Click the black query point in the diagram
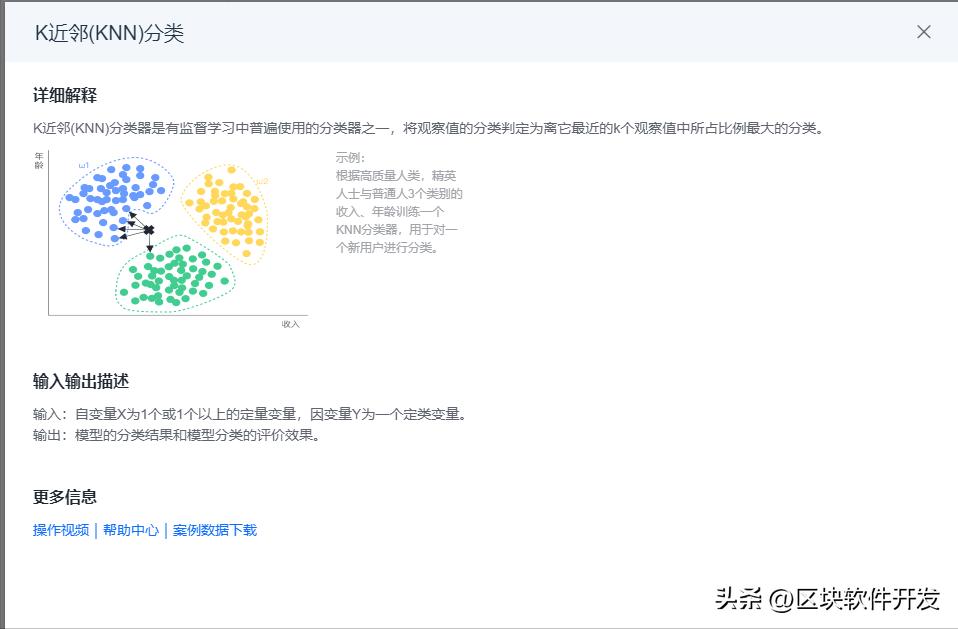This screenshot has width=958, height=629. tap(148, 229)
